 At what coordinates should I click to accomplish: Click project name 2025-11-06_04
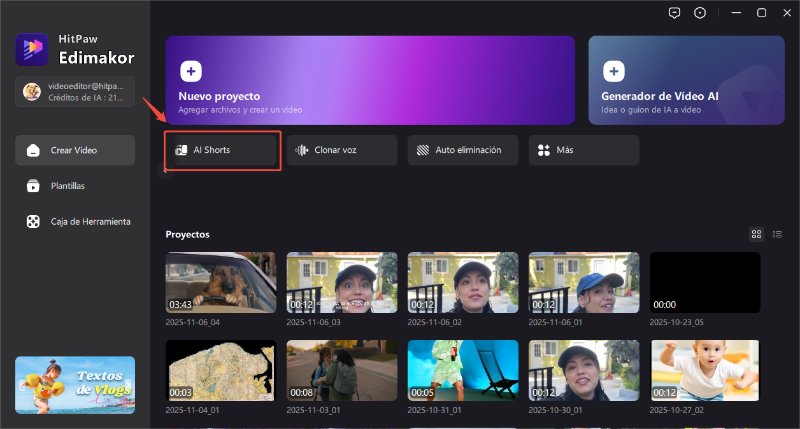click(x=192, y=322)
